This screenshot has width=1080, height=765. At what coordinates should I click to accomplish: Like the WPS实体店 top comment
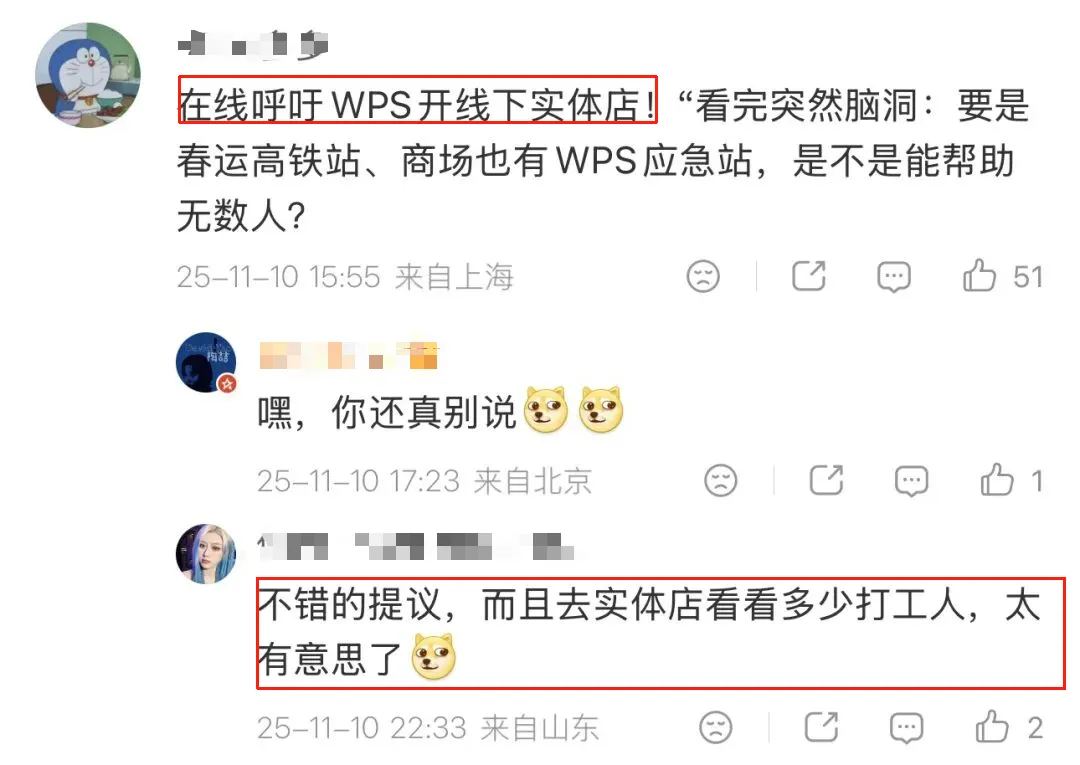click(x=979, y=276)
